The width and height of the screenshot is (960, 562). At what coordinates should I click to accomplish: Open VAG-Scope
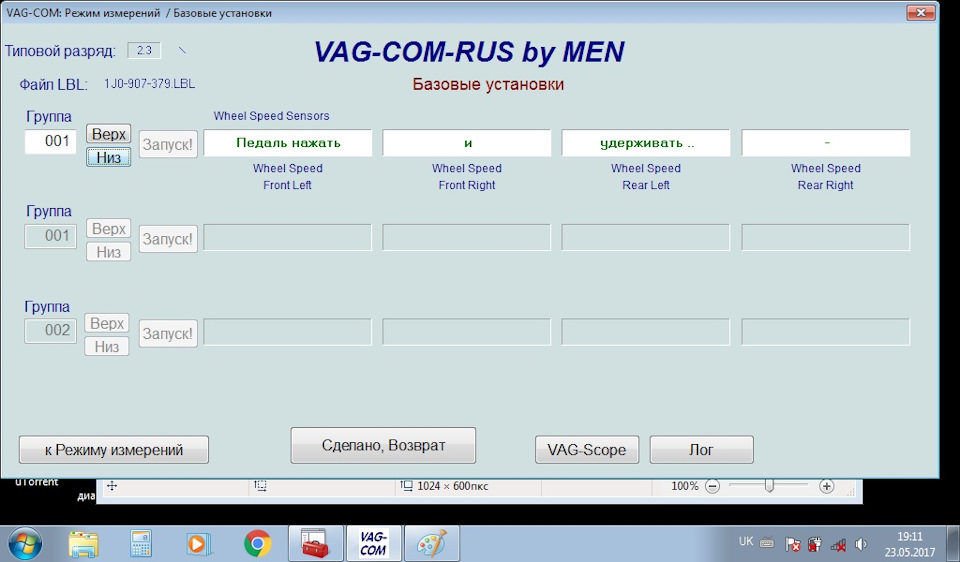point(587,450)
